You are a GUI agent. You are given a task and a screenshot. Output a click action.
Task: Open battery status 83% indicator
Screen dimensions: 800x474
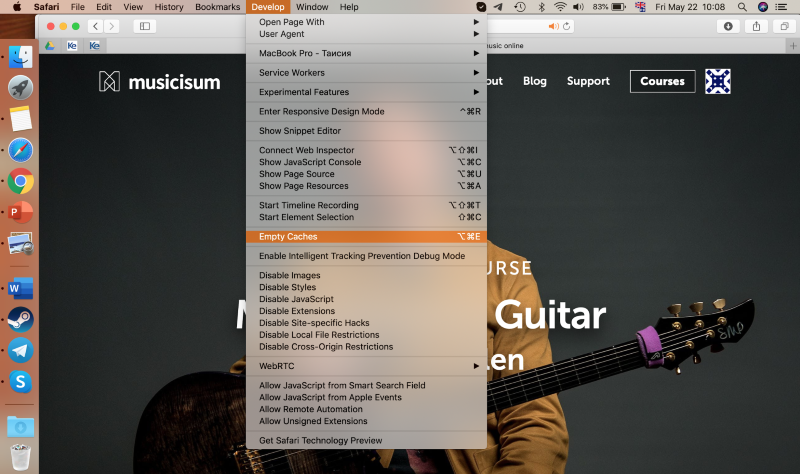[609, 7]
